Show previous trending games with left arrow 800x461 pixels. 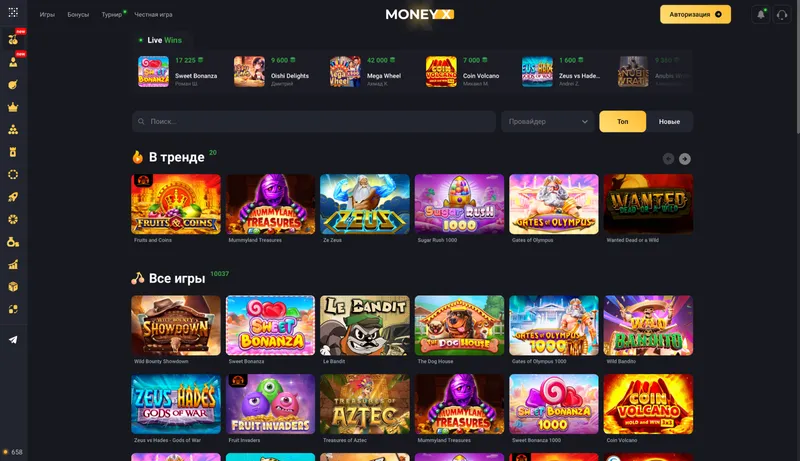(668, 159)
